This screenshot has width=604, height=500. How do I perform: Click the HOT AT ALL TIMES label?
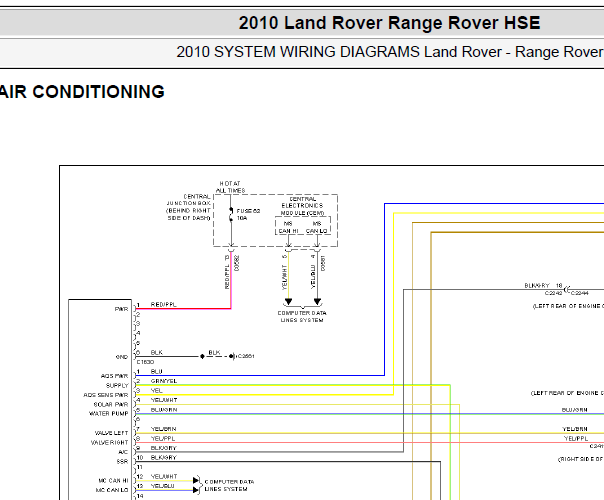[230, 187]
